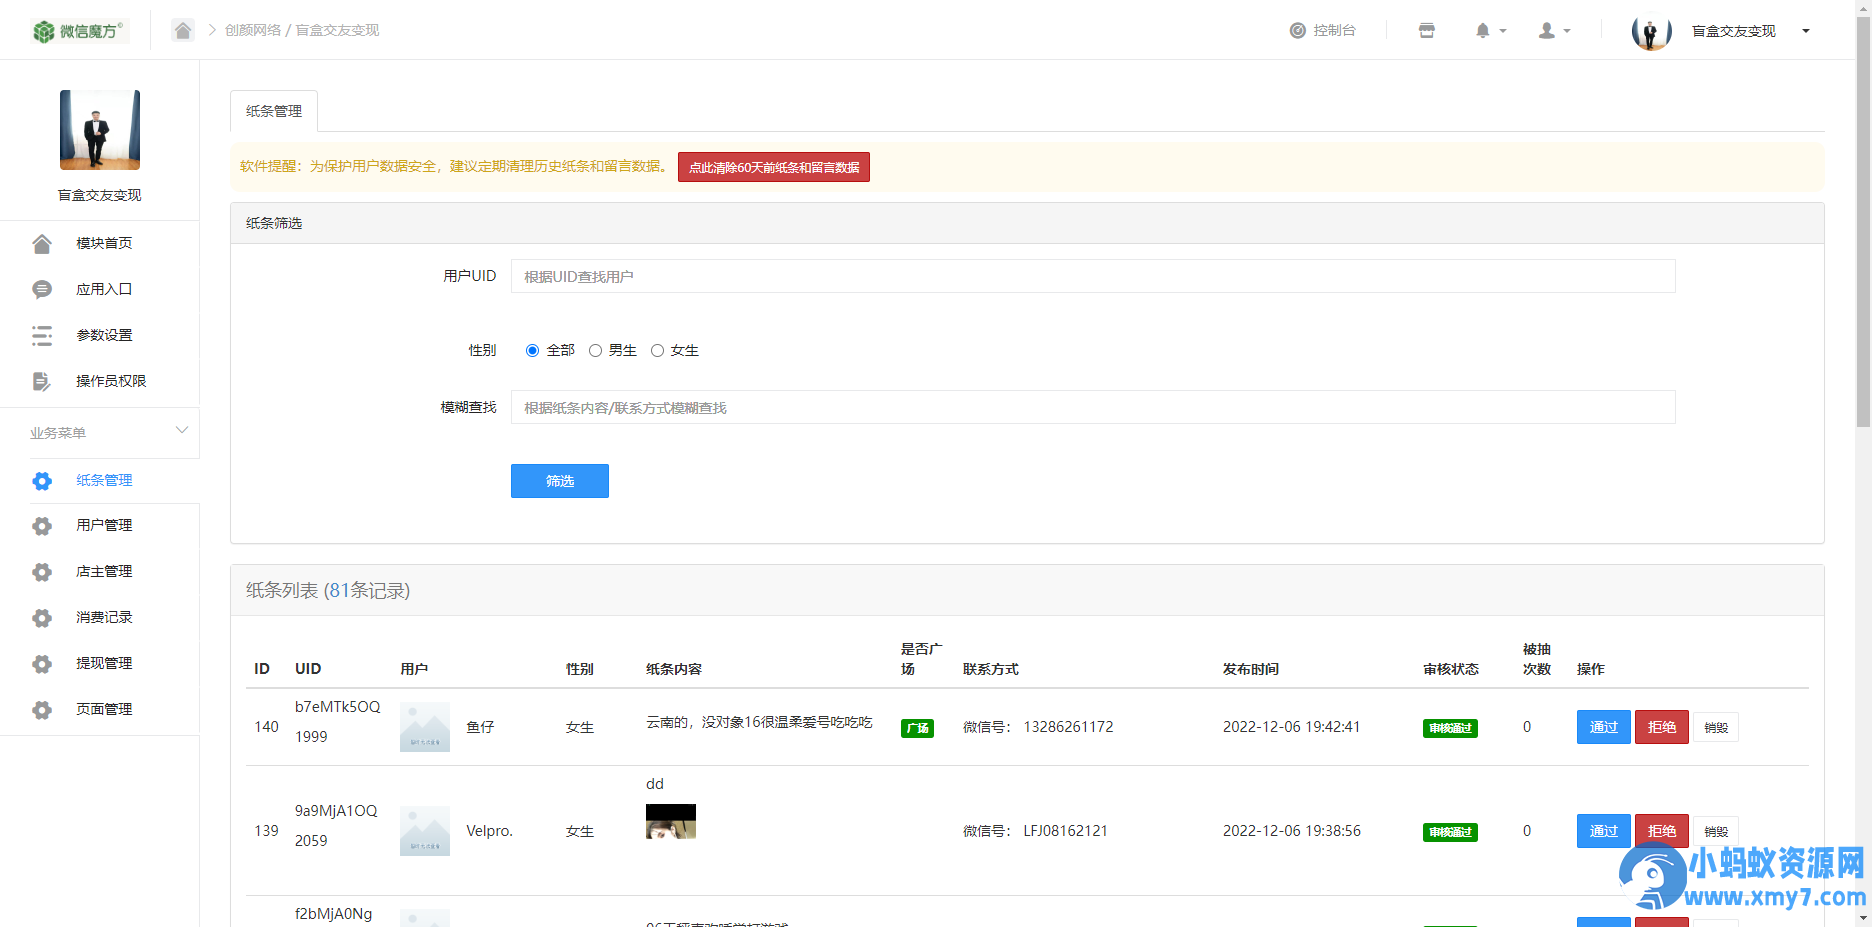The width and height of the screenshot is (1872, 927).
Task: Click 点此清除60天前纸条和留言数据 button
Action: 774,167
